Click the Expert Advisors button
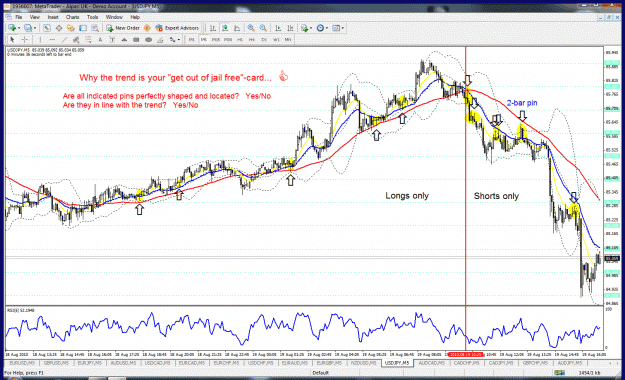 177,28
